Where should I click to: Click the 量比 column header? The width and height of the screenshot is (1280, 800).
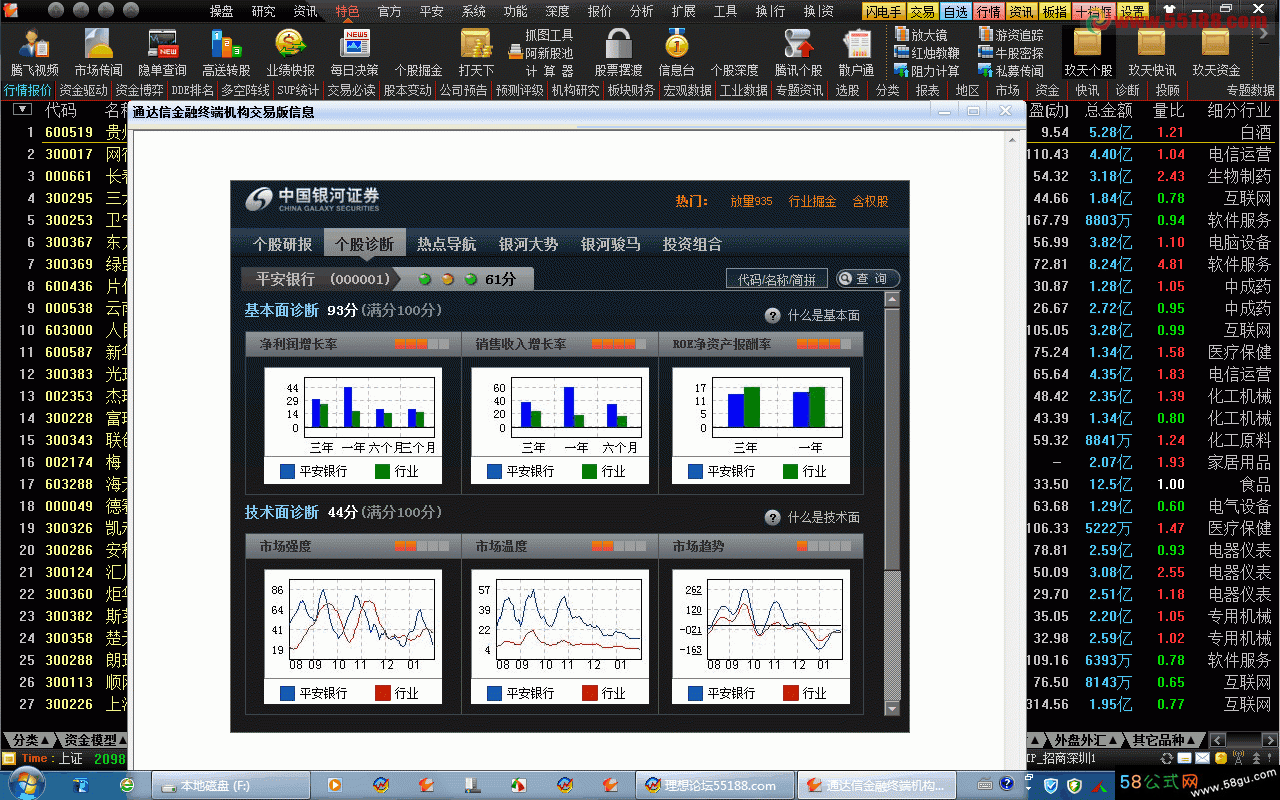[1169, 110]
